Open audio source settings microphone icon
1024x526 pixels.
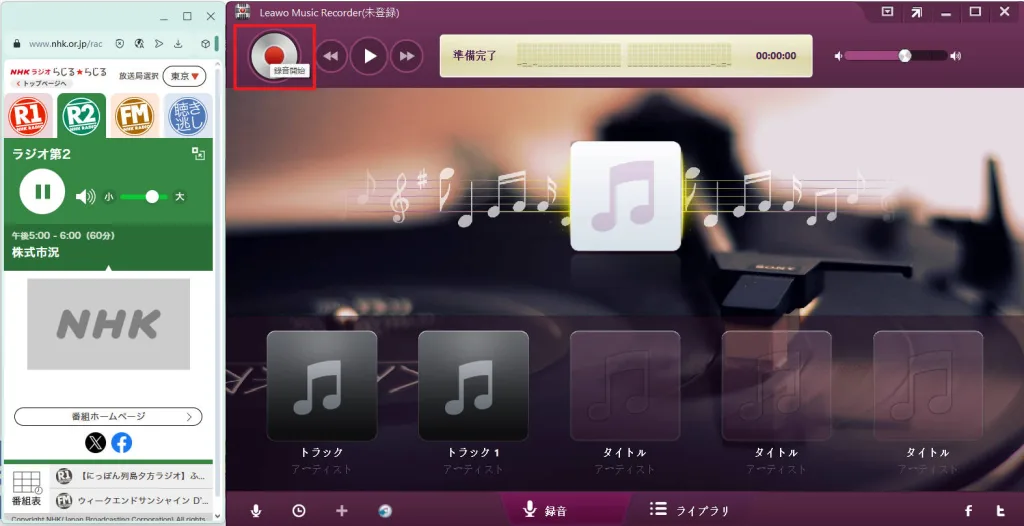tap(256, 511)
